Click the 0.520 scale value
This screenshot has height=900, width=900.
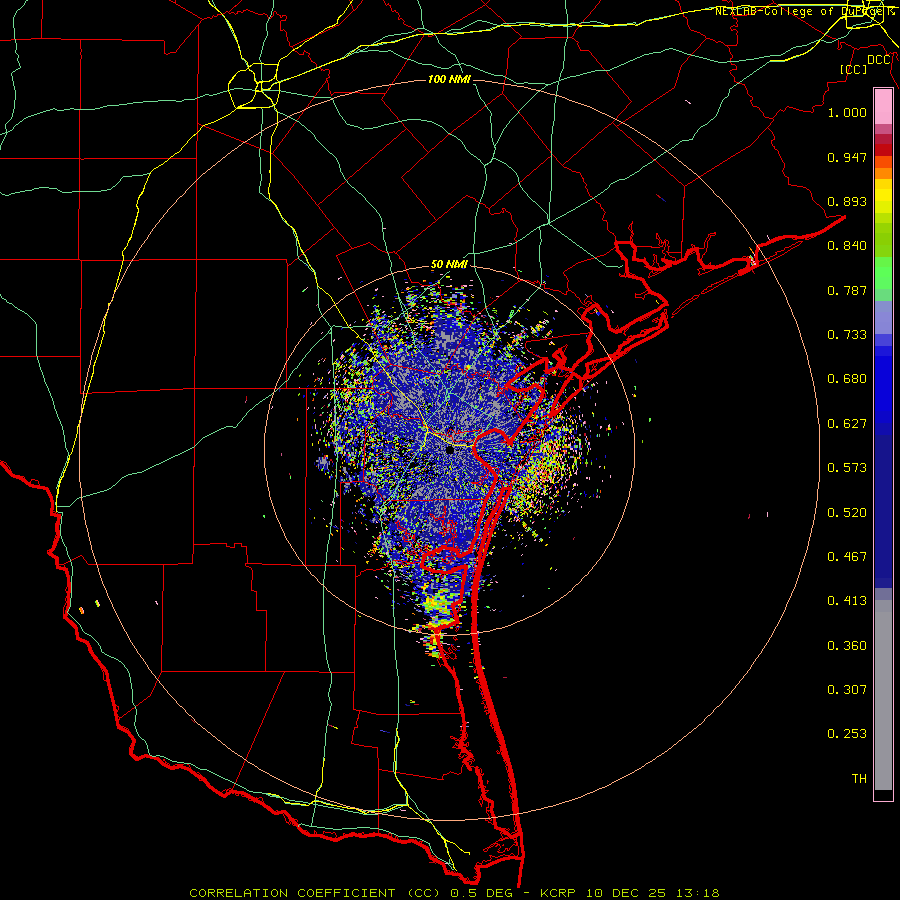847,513
